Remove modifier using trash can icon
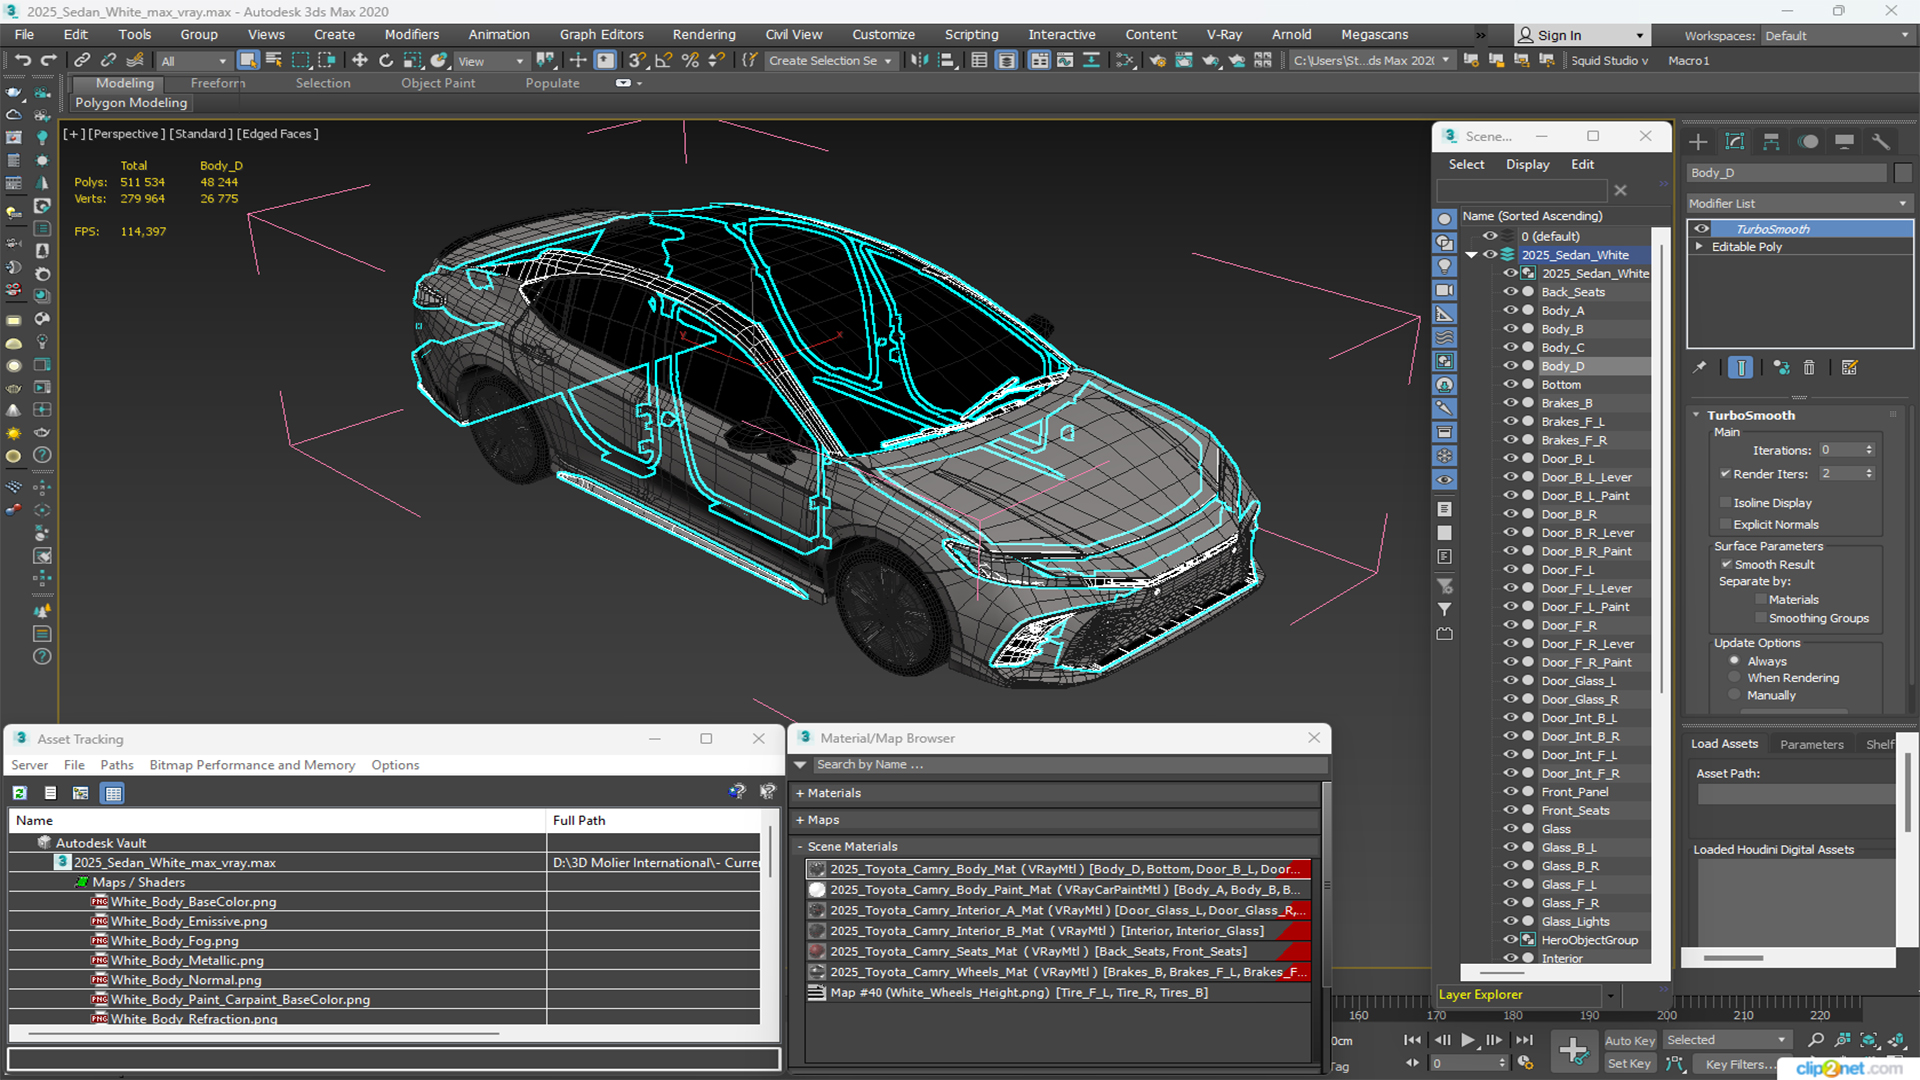This screenshot has height=1080, width=1920. pos(1809,368)
